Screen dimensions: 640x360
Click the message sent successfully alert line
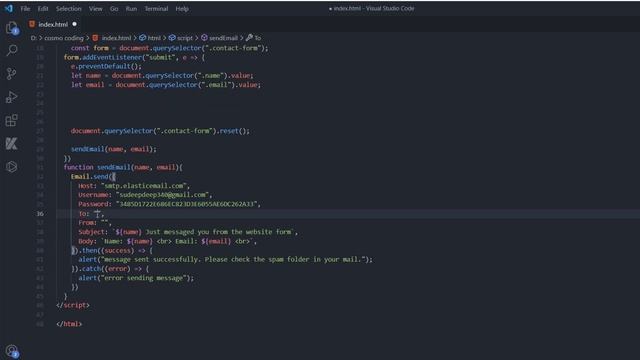click(x=225, y=260)
